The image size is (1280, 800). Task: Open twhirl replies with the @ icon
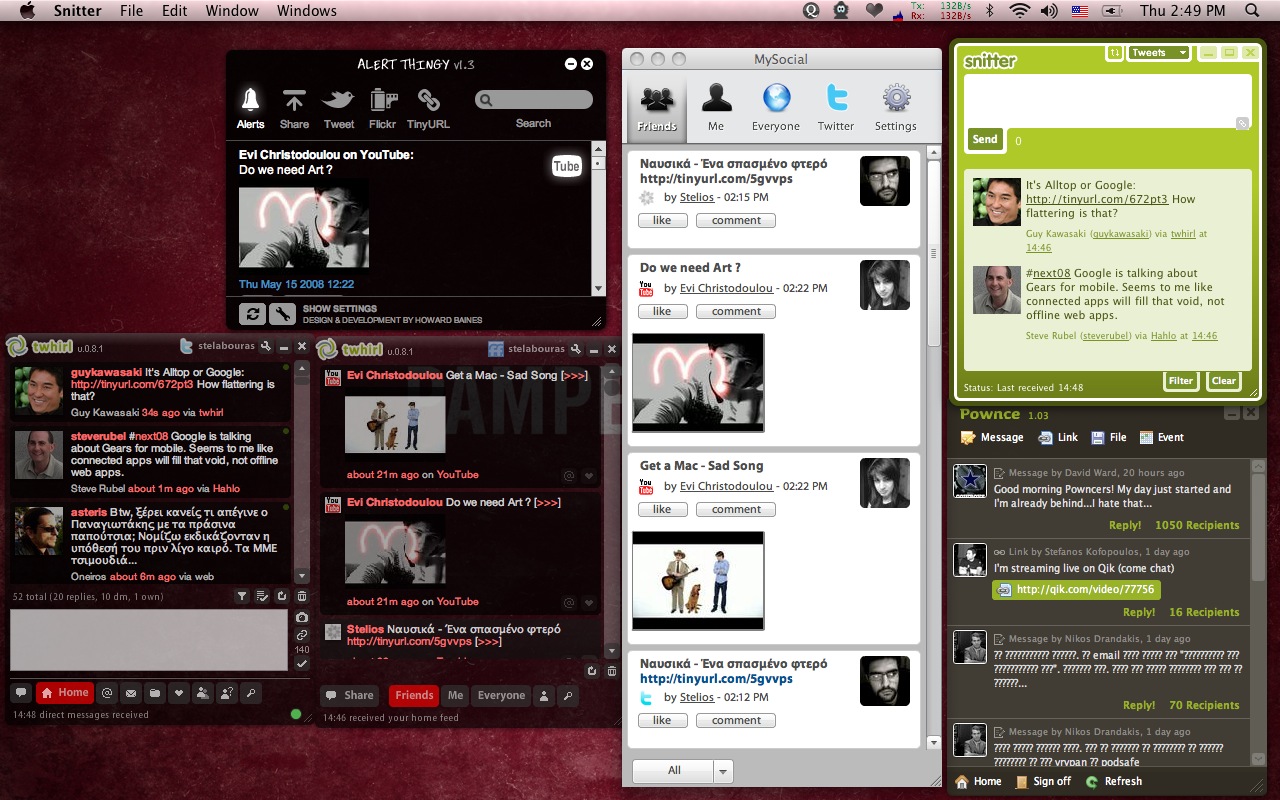(106, 692)
